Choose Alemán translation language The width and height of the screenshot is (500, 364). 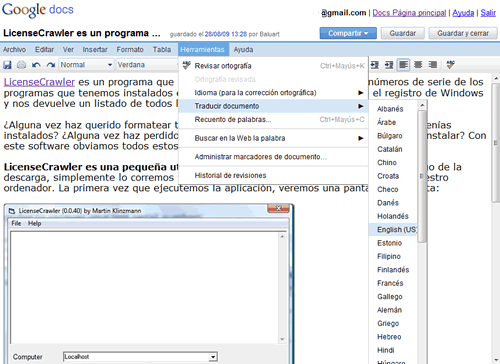(x=393, y=310)
